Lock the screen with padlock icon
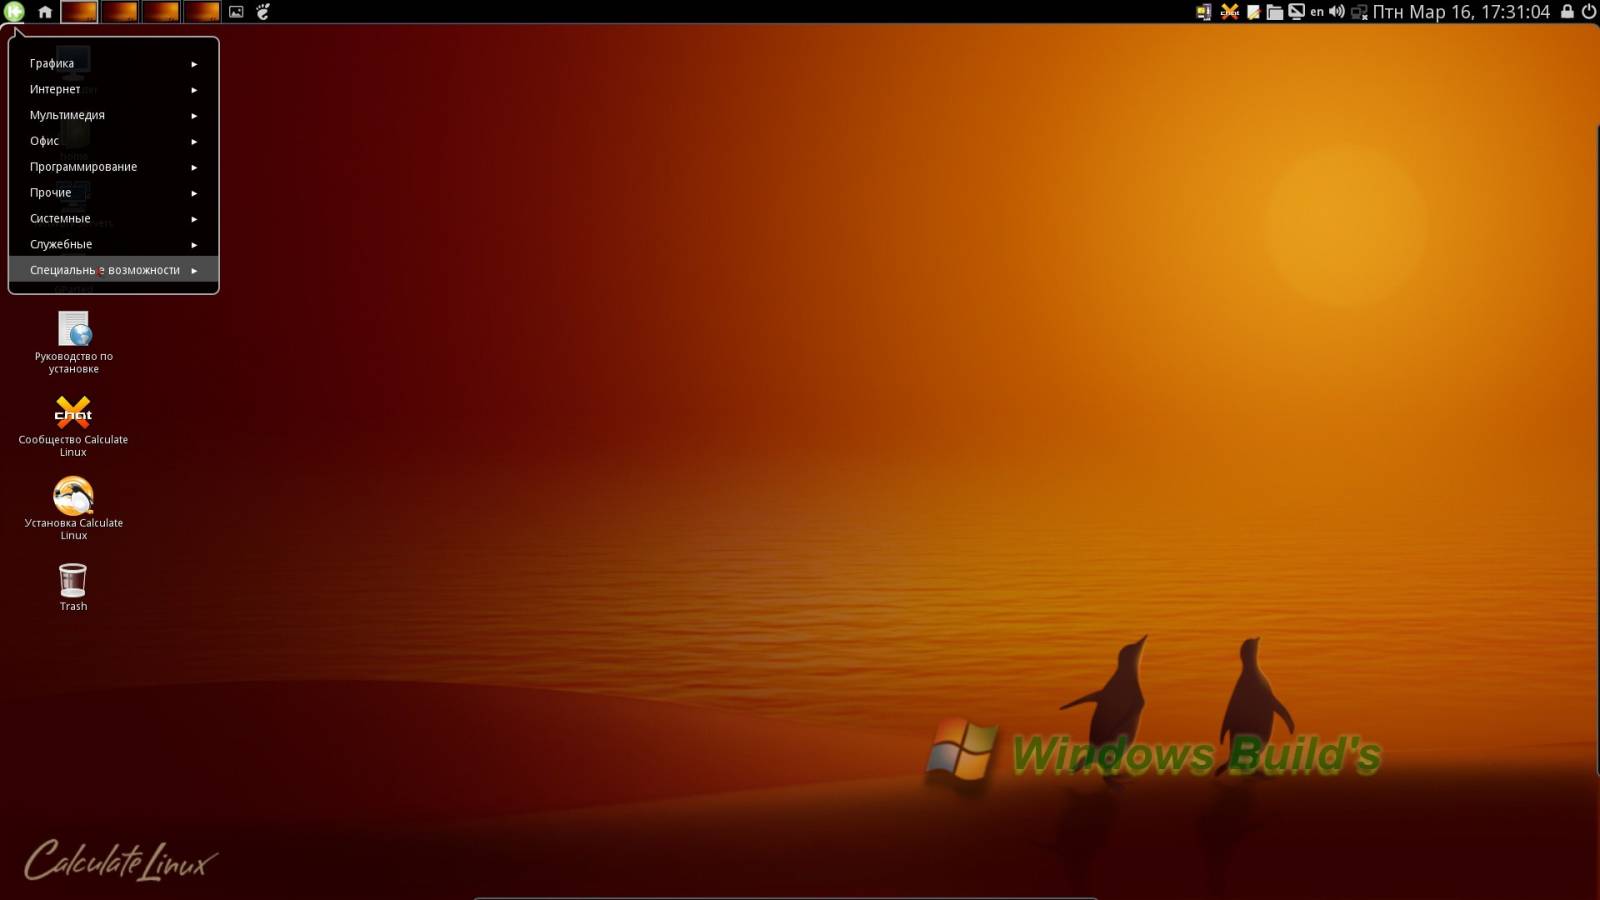This screenshot has height=900, width=1600. (x=1567, y=12)
